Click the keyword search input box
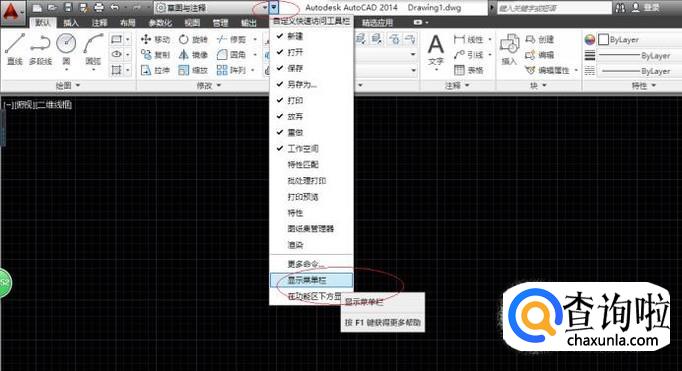This screenshot has height=371, width=682. (554, 8)
